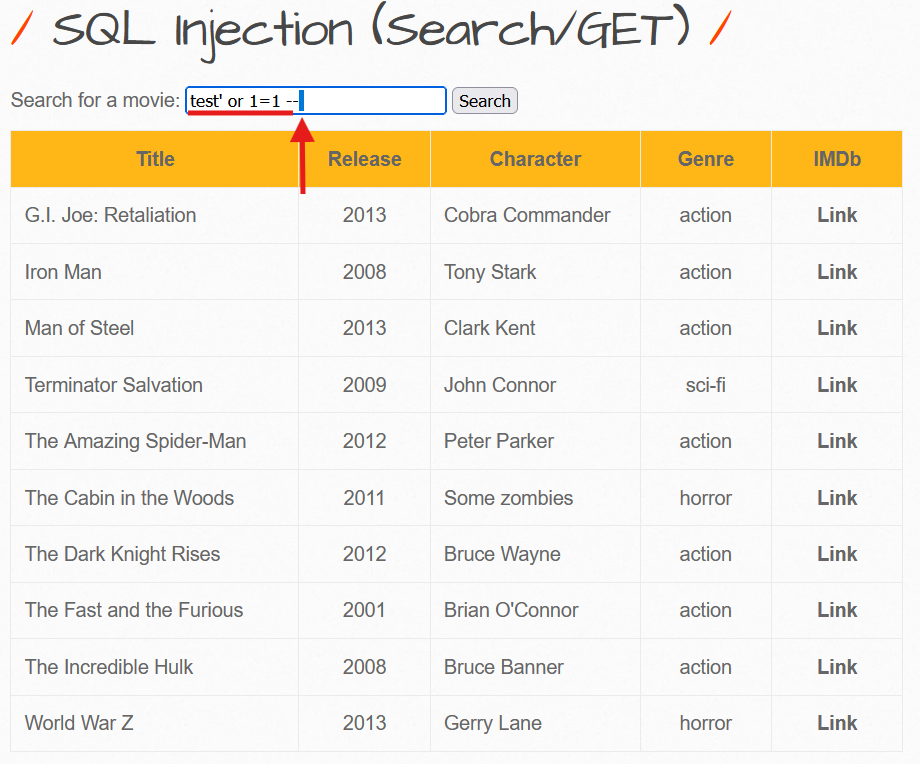
Task: Click the Release column header
Action: [364, 159]
